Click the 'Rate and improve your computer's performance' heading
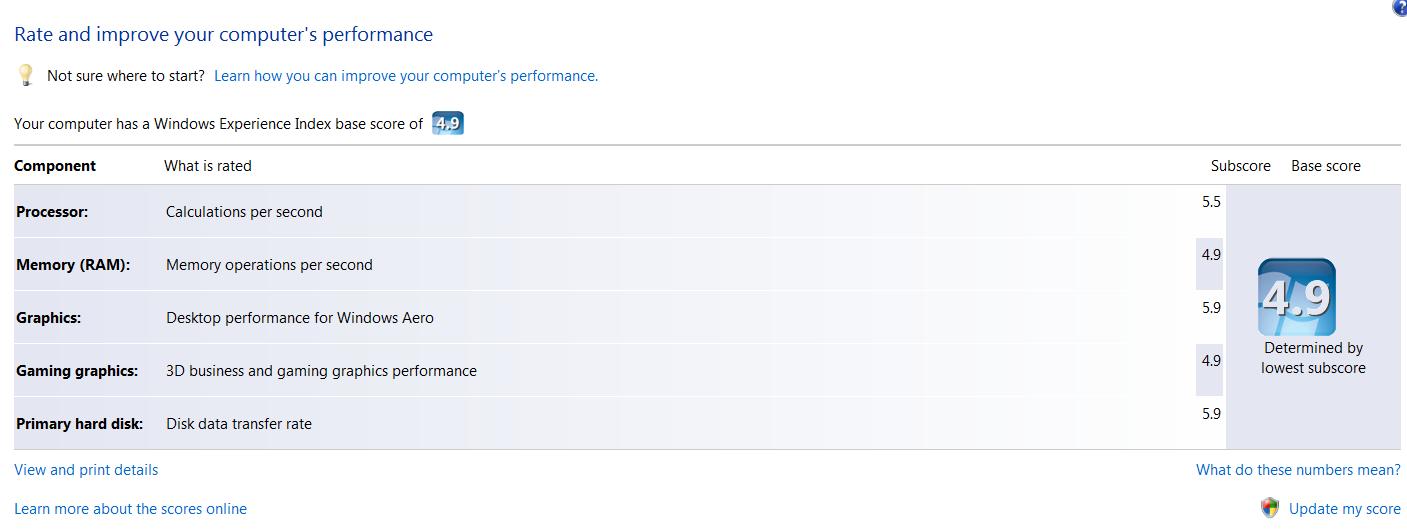 224,34
